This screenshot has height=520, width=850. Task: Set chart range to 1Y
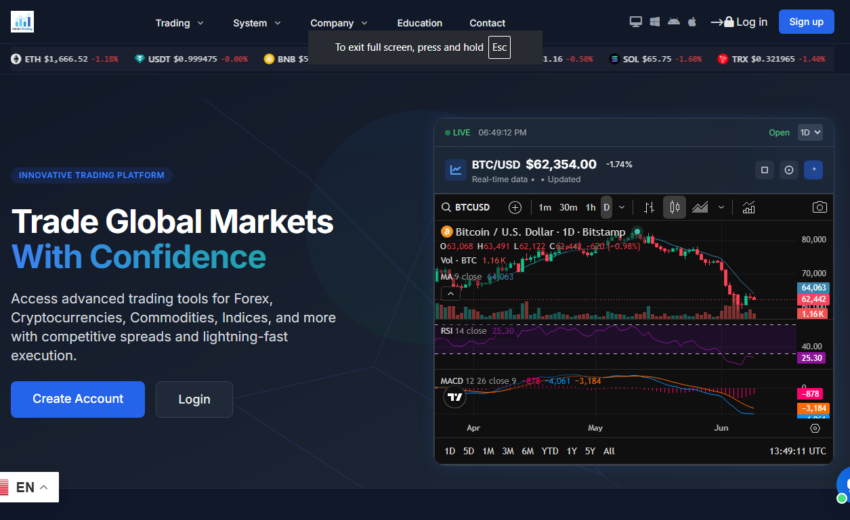572,451
